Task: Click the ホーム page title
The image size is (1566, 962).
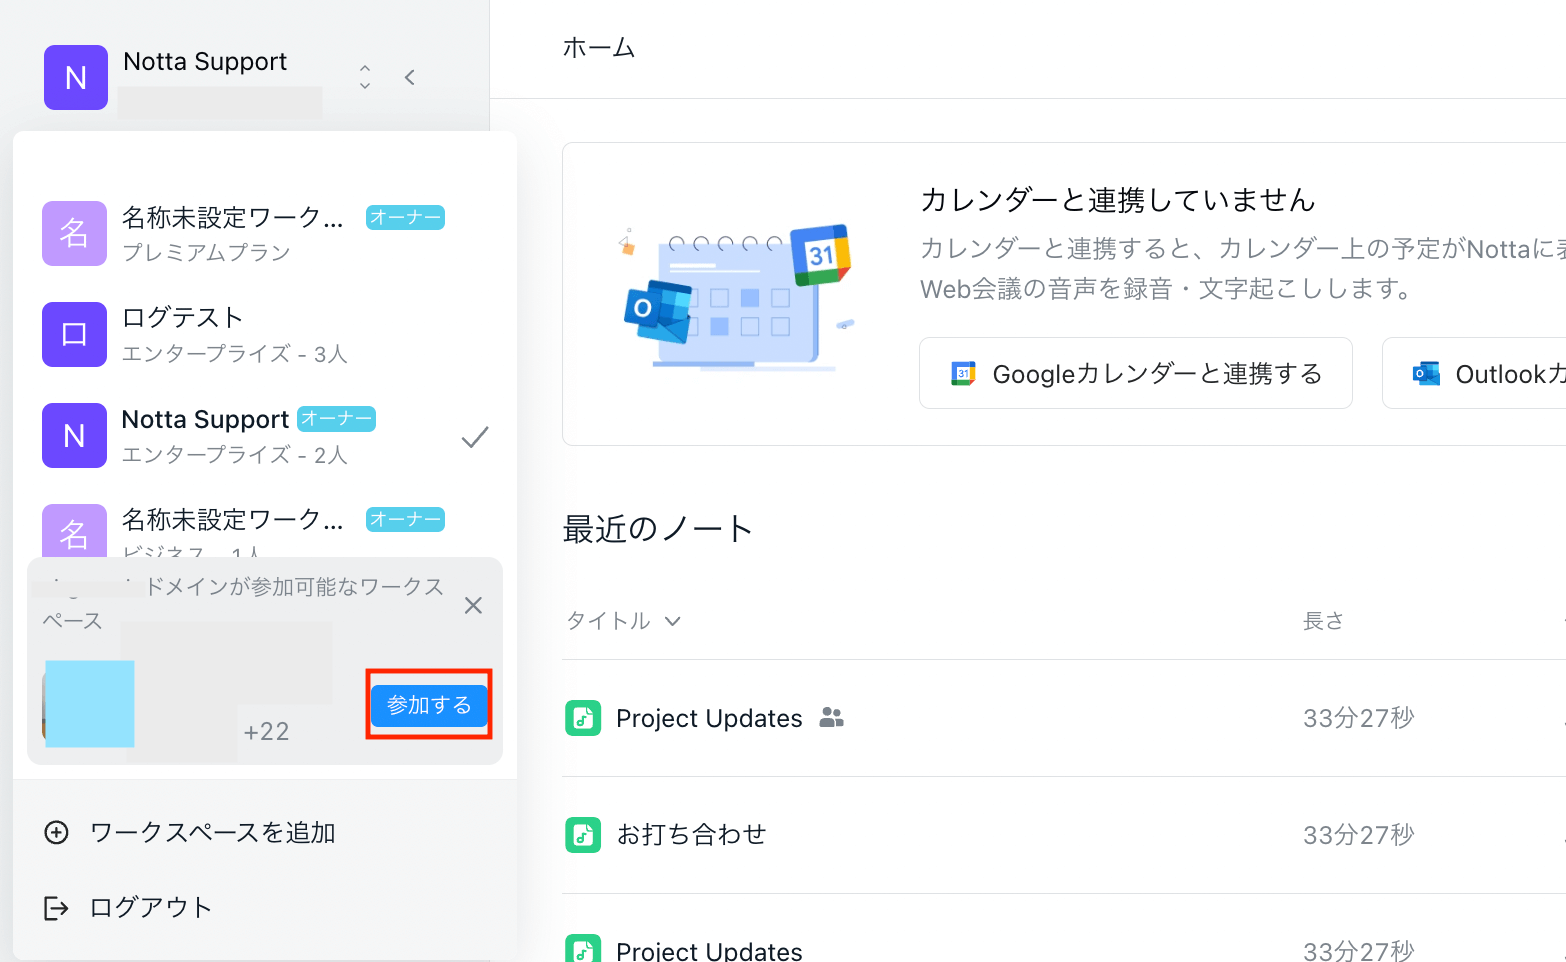Action: tap(599, 47)
